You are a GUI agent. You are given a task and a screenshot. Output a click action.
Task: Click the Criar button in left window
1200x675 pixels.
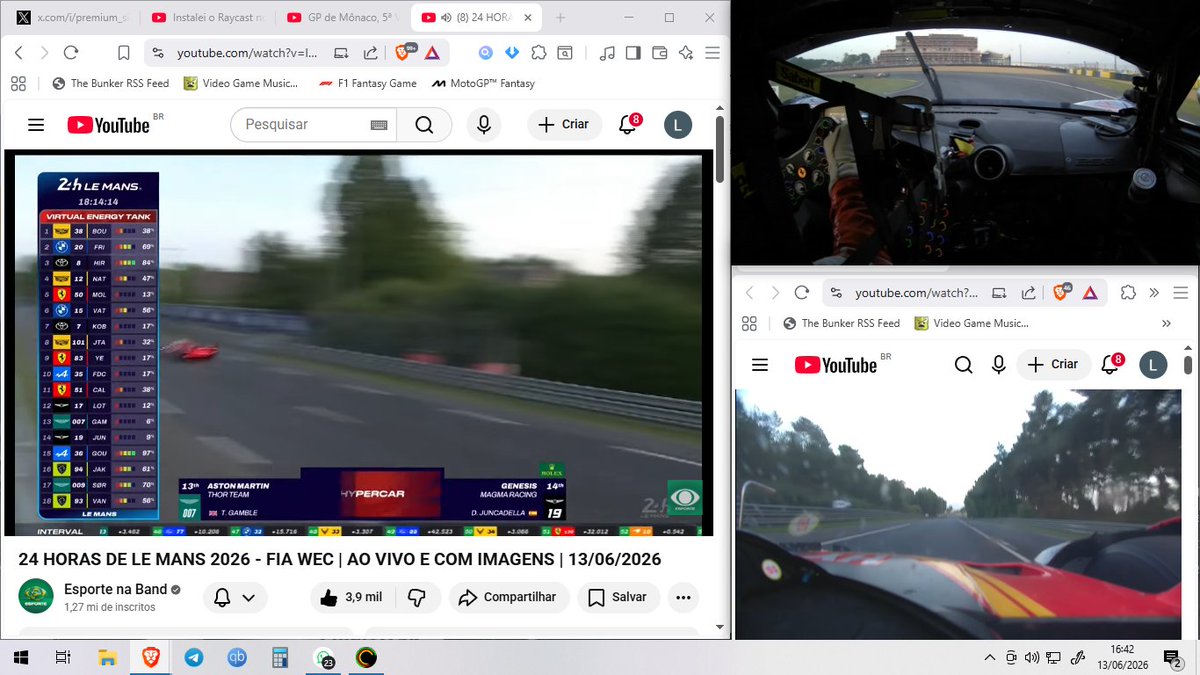(x=563, y=125)
